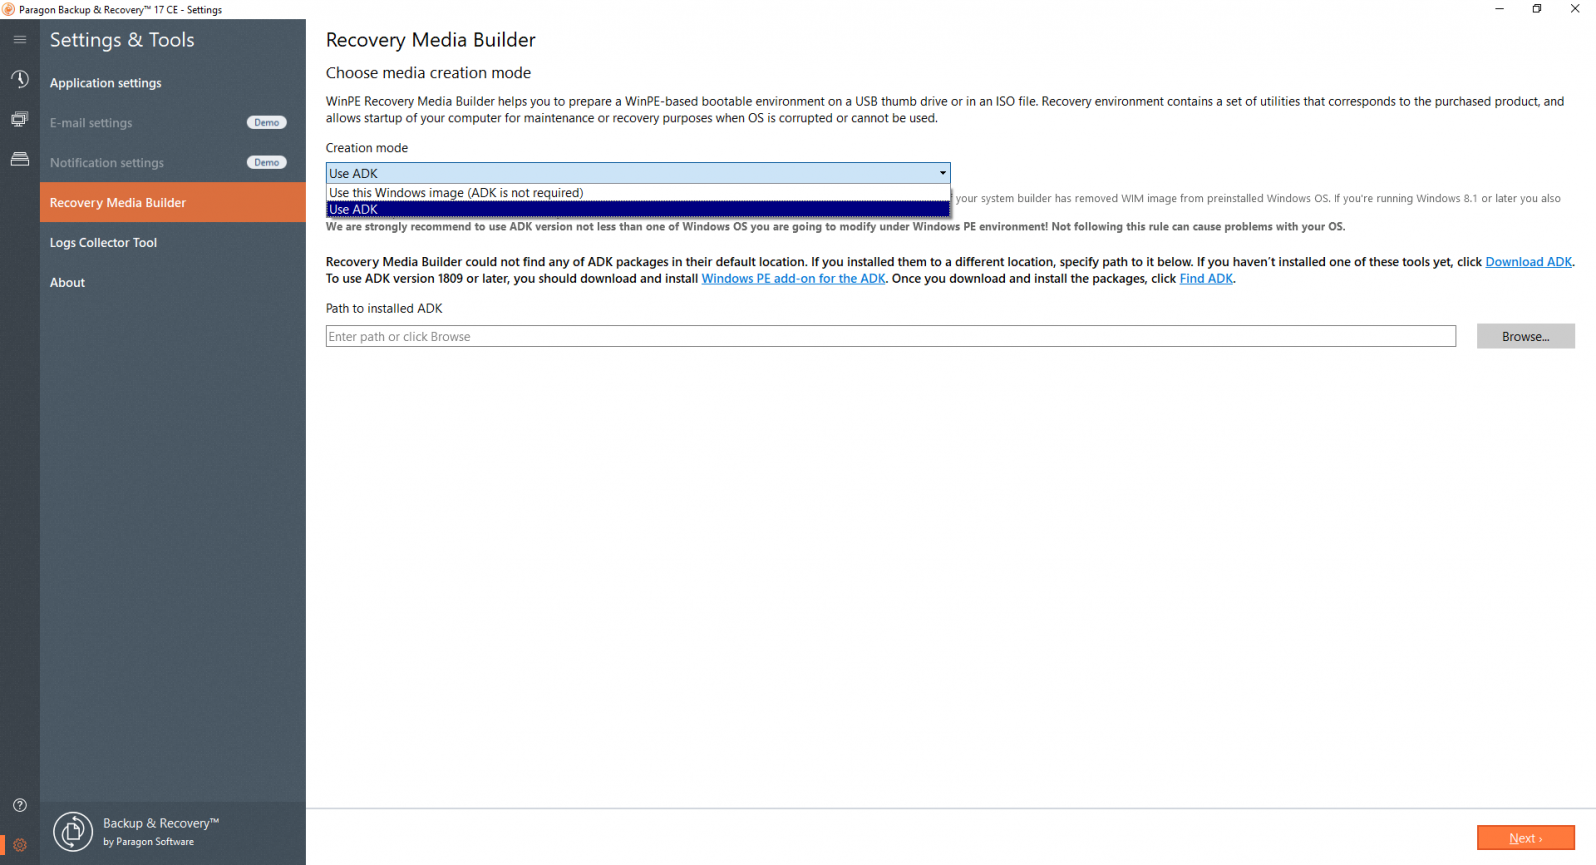Open Application settings
Viewport: 1596px width, 865px height.
tap(173, 83)
